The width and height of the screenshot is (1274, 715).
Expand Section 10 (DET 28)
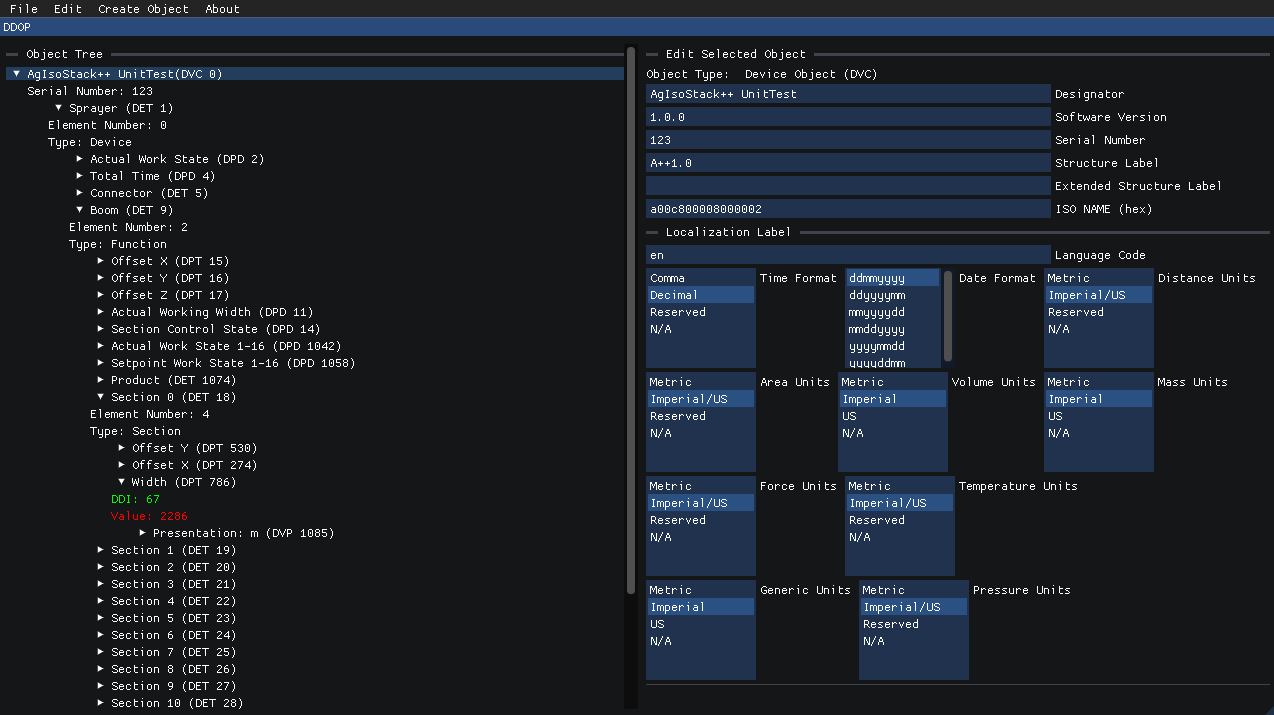[101, 703]
